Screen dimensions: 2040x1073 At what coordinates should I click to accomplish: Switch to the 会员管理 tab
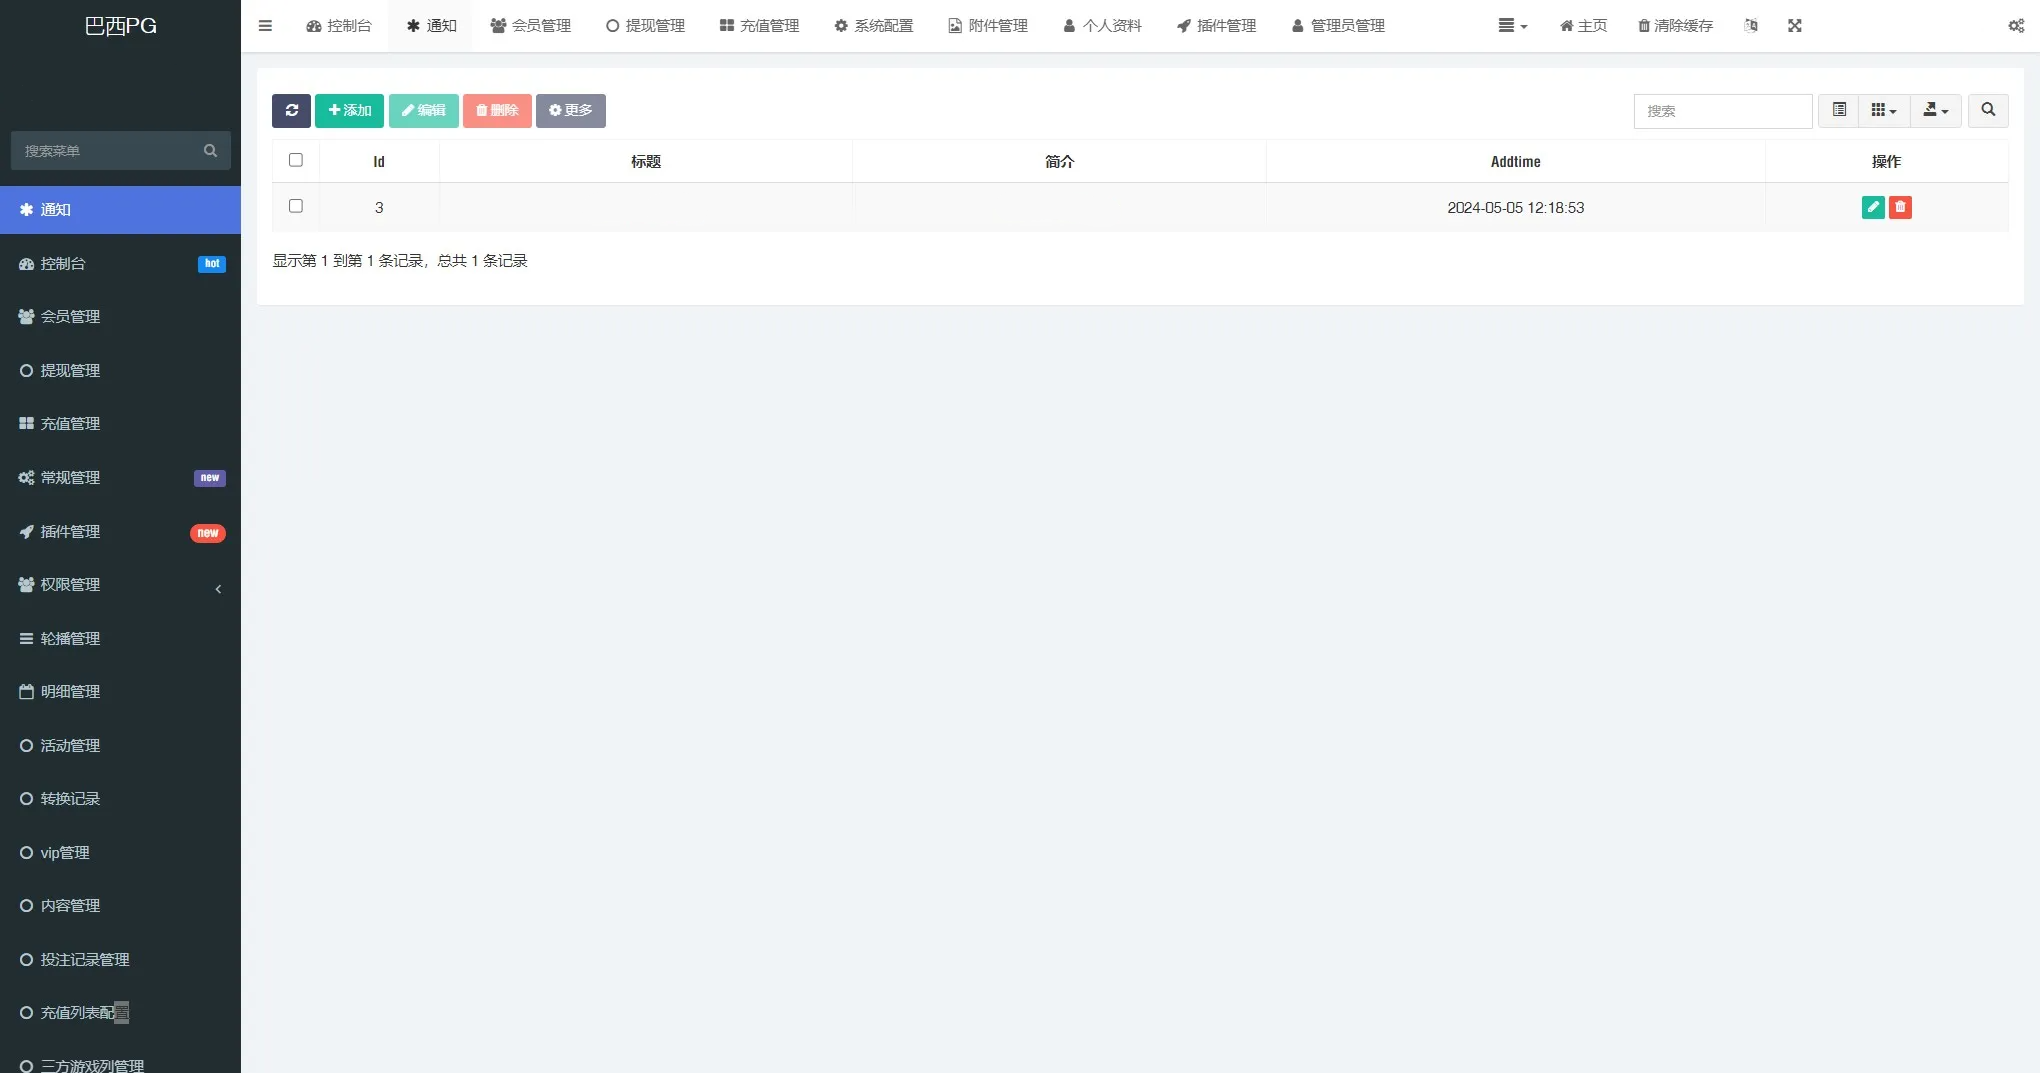coord(531,26)
